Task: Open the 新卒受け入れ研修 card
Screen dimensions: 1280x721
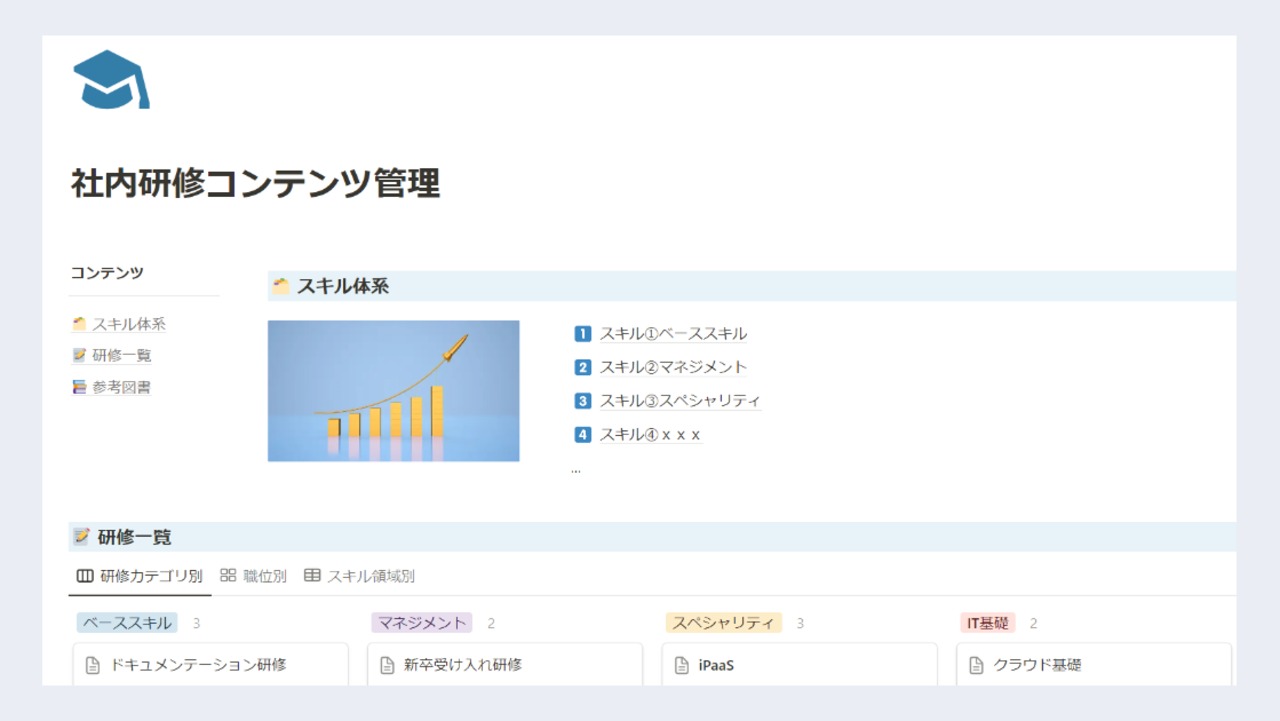Action: coord(505,665)
